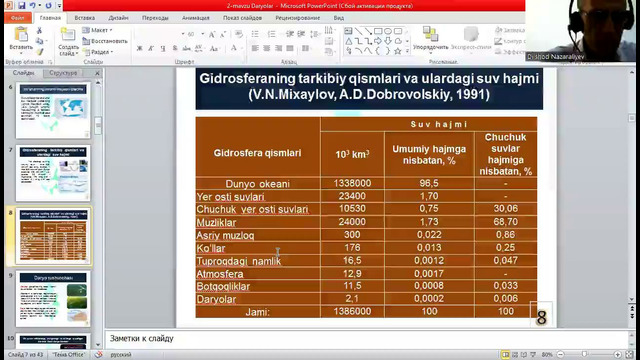Switch to the Показ слайдов ribbon tab
The width and height of the screenshot is (640, 360).
click(242, 18)
